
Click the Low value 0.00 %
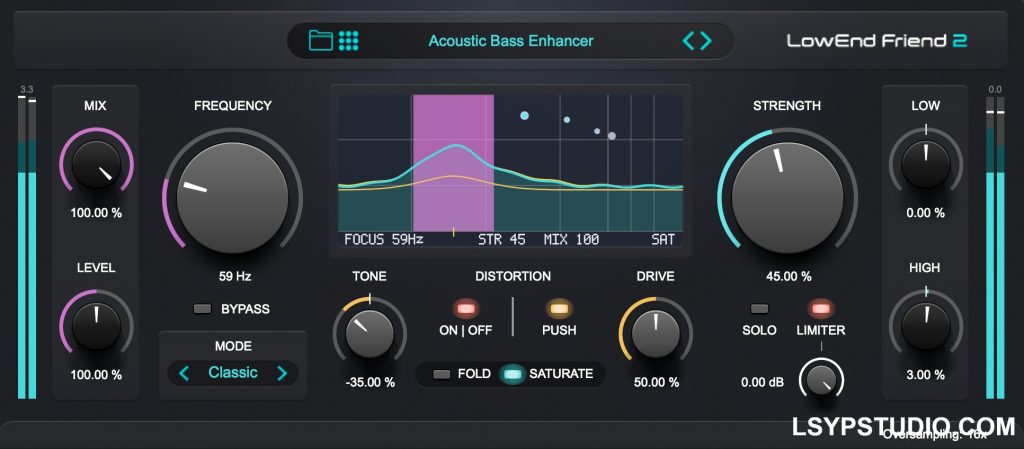925,213
